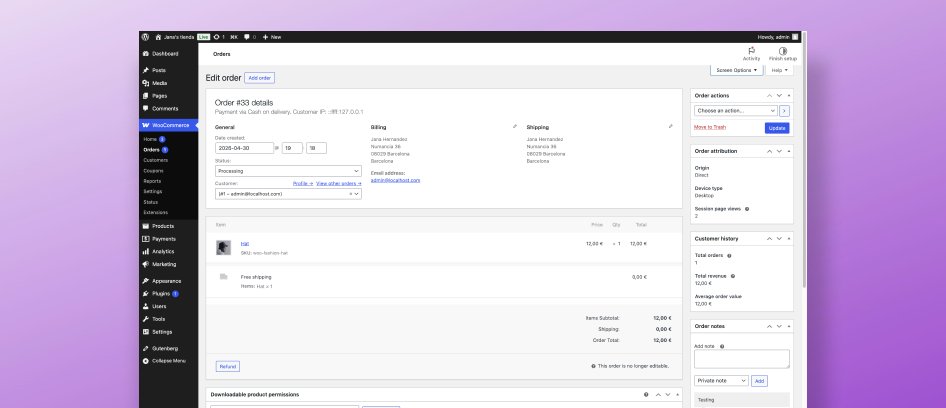The height and width of the screenshot is (408, 946).
Task: Click the blue Update button
Action: pos(777,128)
